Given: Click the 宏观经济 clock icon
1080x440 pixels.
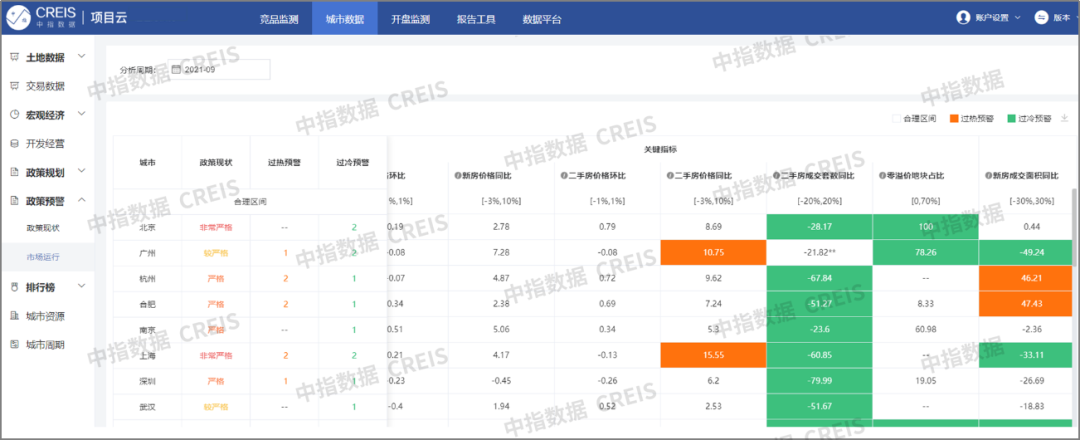Looking at the screenshot, I should click(14, 114).
